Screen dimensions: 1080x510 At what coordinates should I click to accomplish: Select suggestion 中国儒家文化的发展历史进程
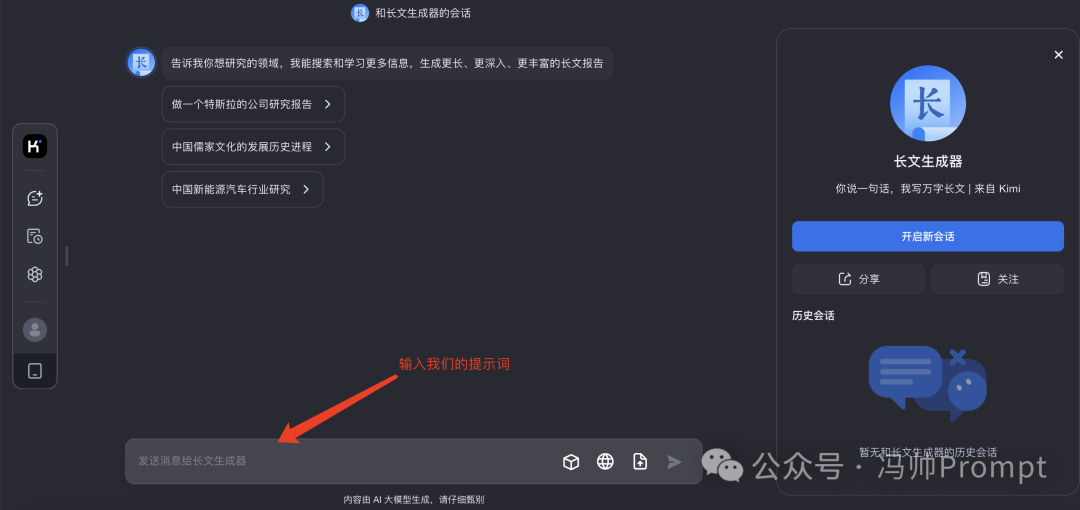coord(253,147)
